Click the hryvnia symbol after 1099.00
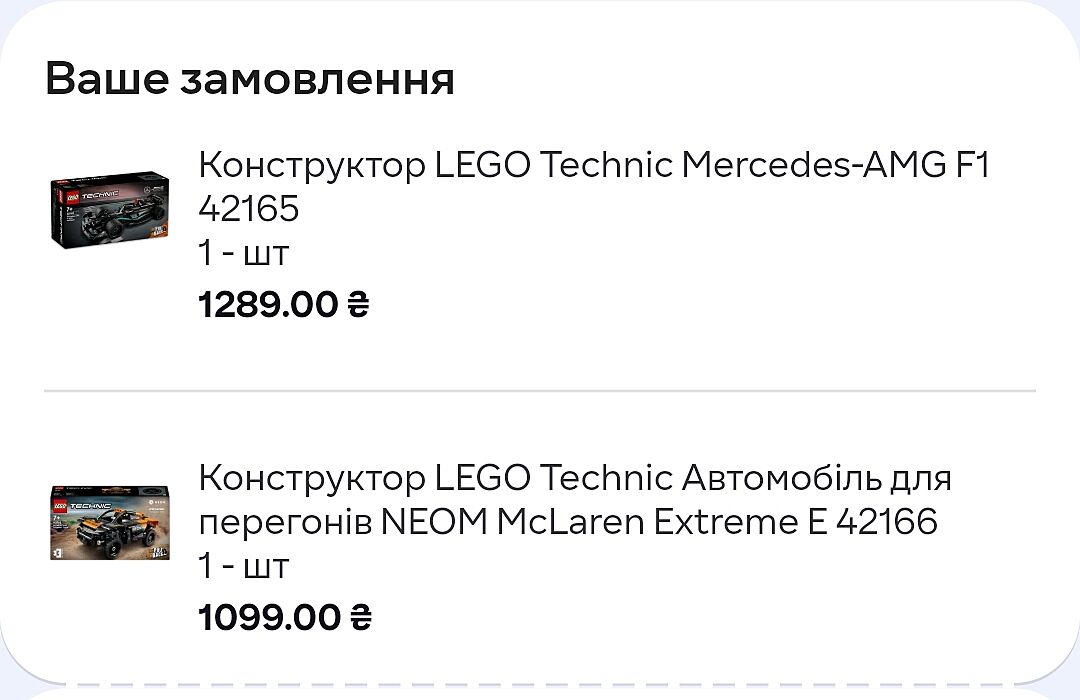Viewport: 1080px width, 700px height. [x=360, y=618]
